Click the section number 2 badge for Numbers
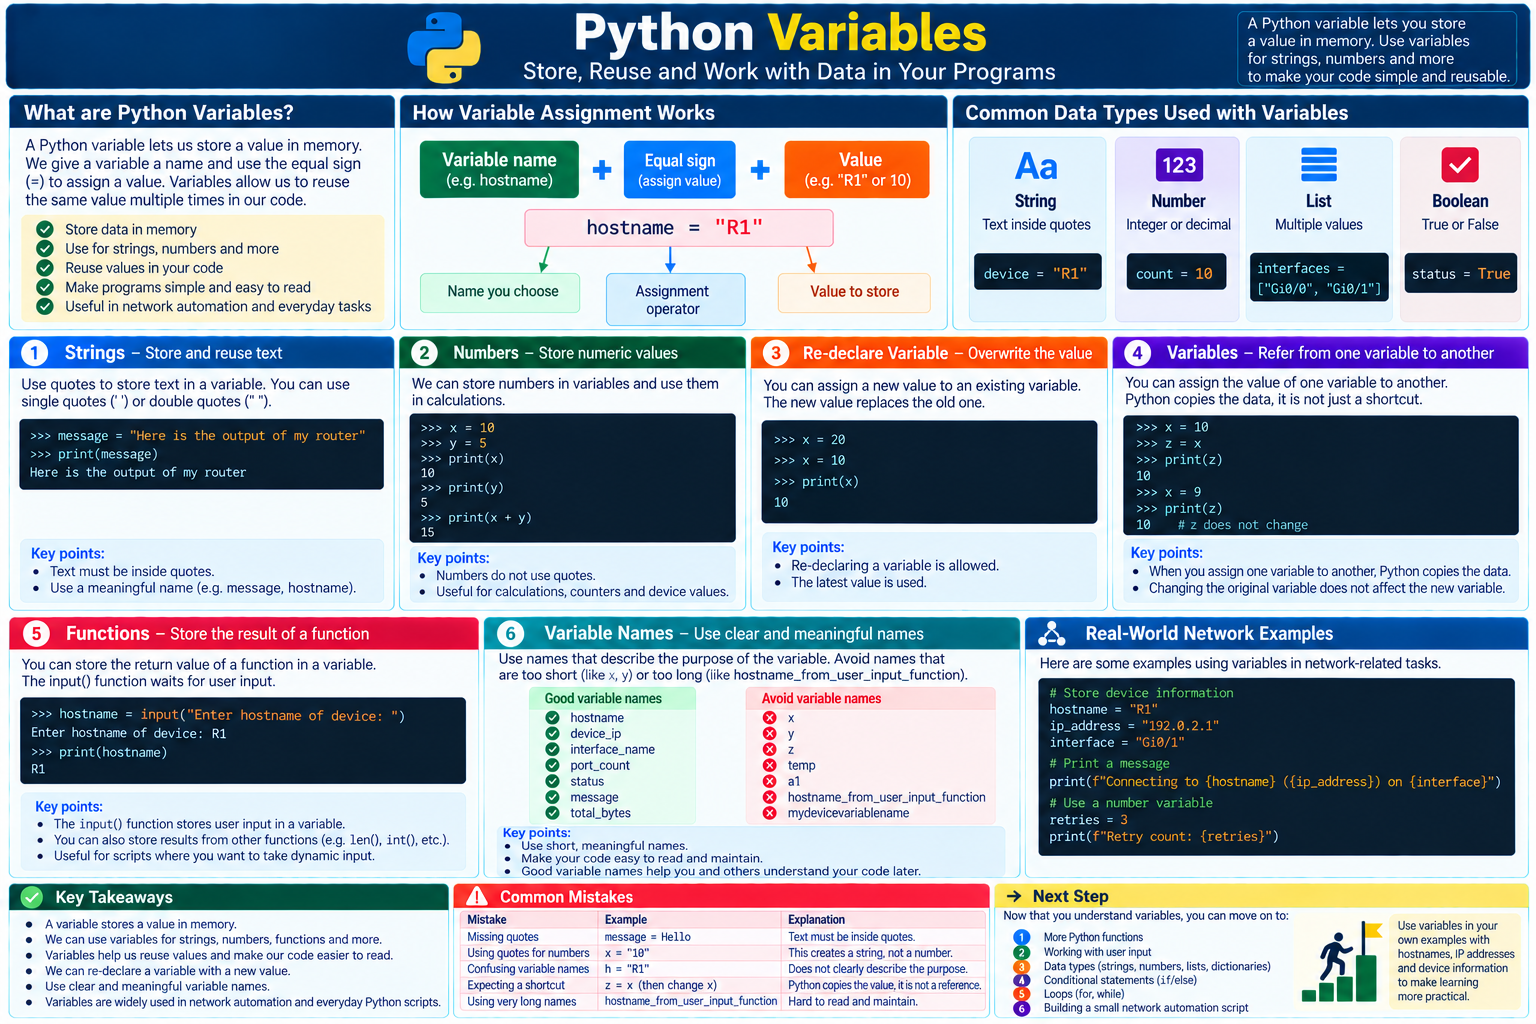The height and width of the screenshot is (1024, 1536). tap(424, 353)
